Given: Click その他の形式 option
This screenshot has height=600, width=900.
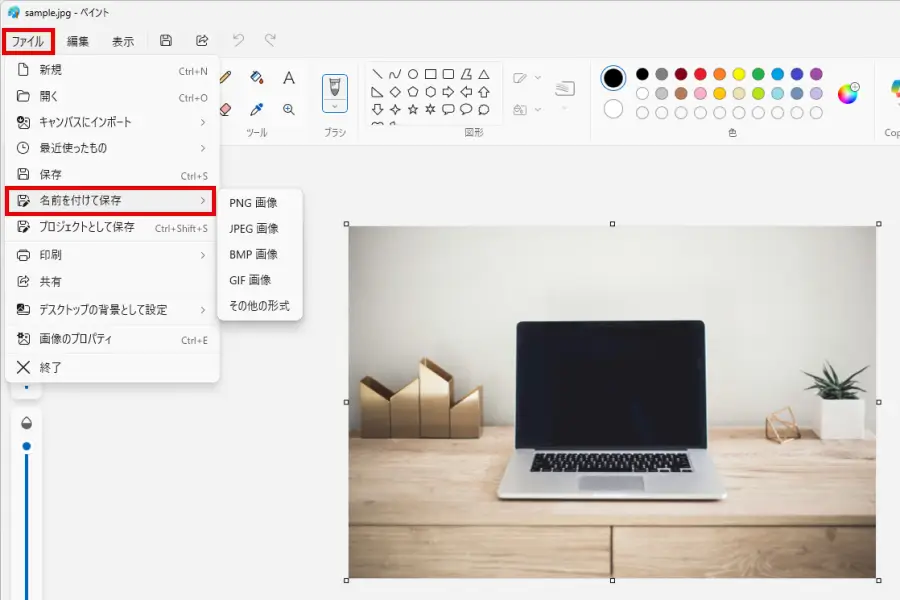Looking at the screenshot, I should (x=259, y=306).
